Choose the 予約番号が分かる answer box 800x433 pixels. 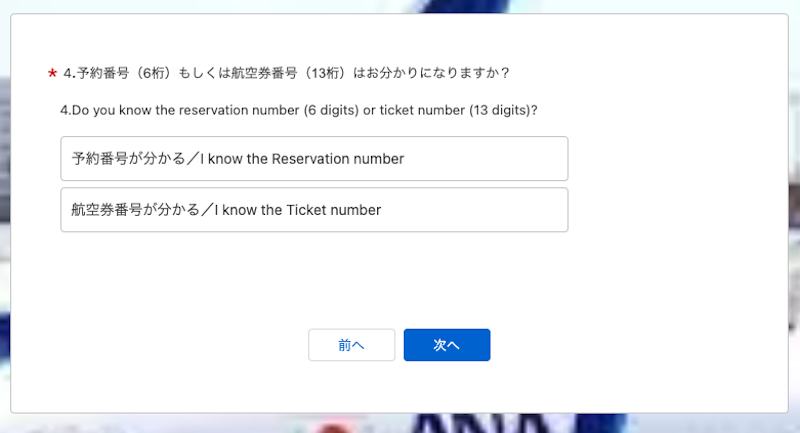tap(314, 159)
